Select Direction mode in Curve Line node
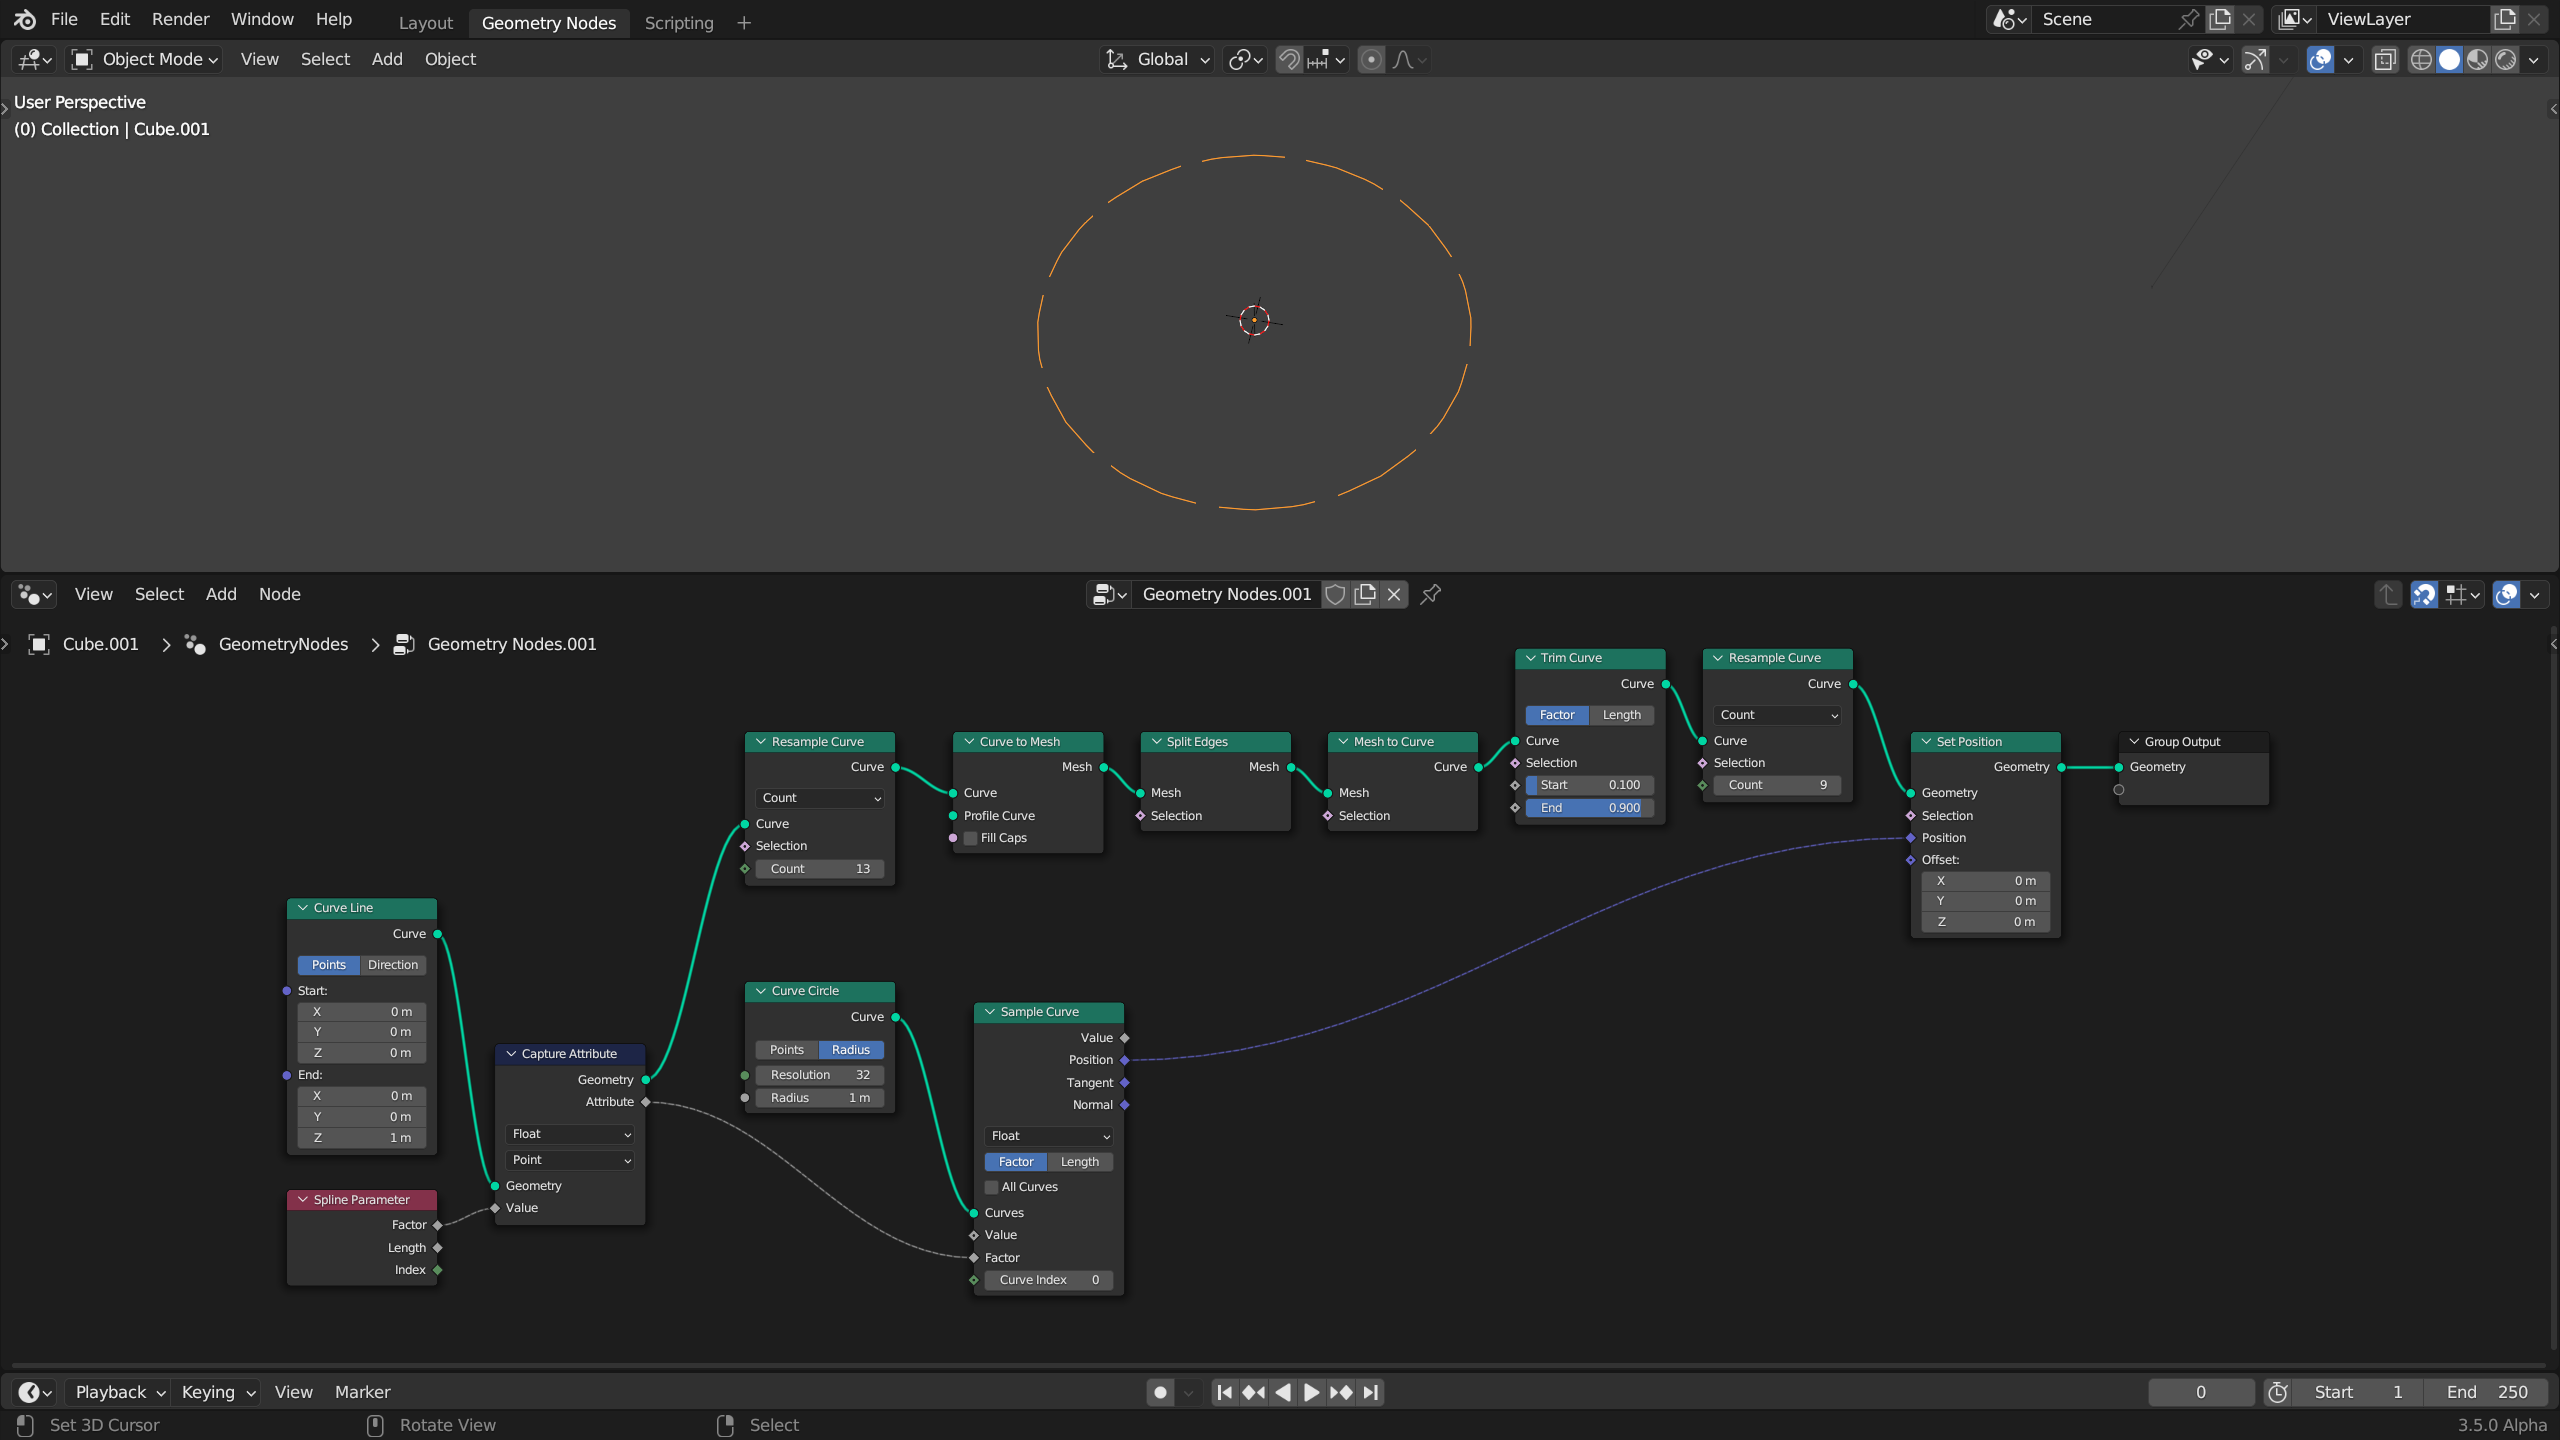2560x1440 pixels. [x=393, y=965]
